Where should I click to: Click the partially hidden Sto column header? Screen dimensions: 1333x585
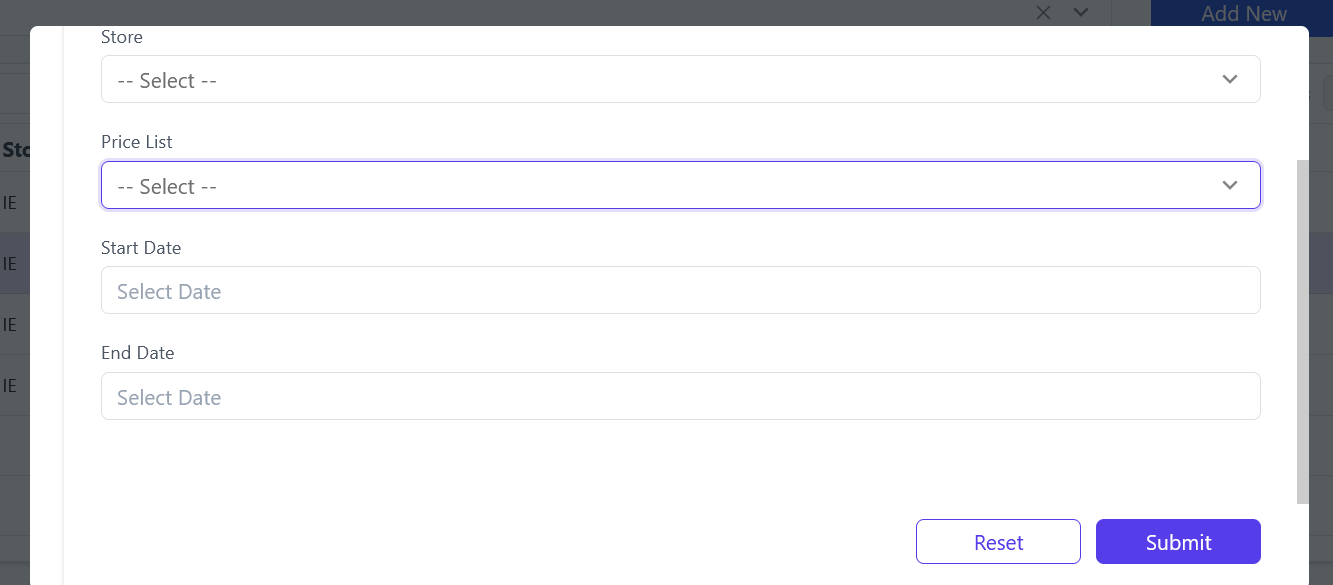pos(15,150)
